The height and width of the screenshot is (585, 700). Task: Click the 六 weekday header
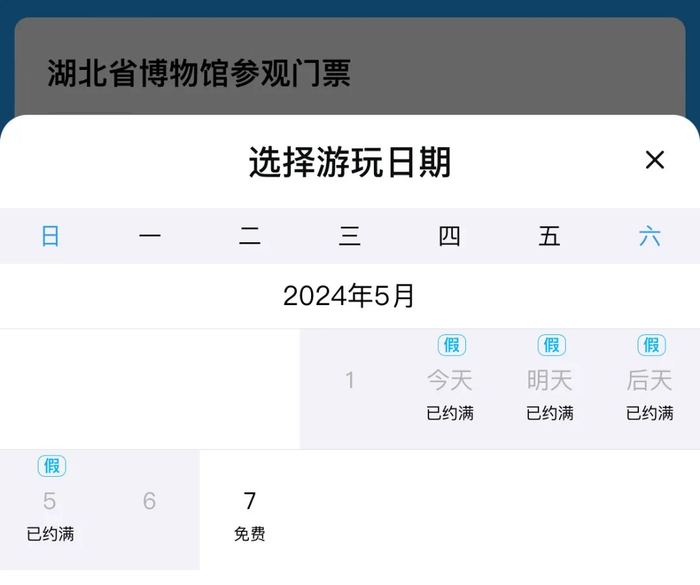point(650,236)
